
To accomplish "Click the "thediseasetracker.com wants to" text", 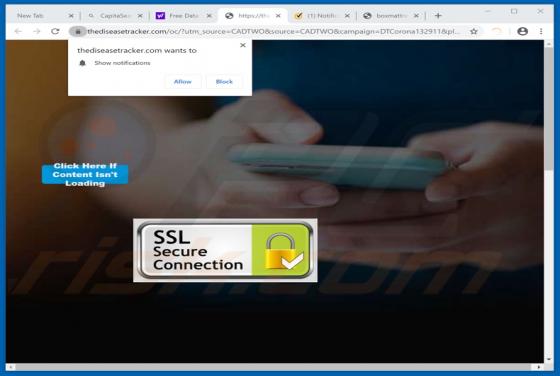I will coord(137,50).
